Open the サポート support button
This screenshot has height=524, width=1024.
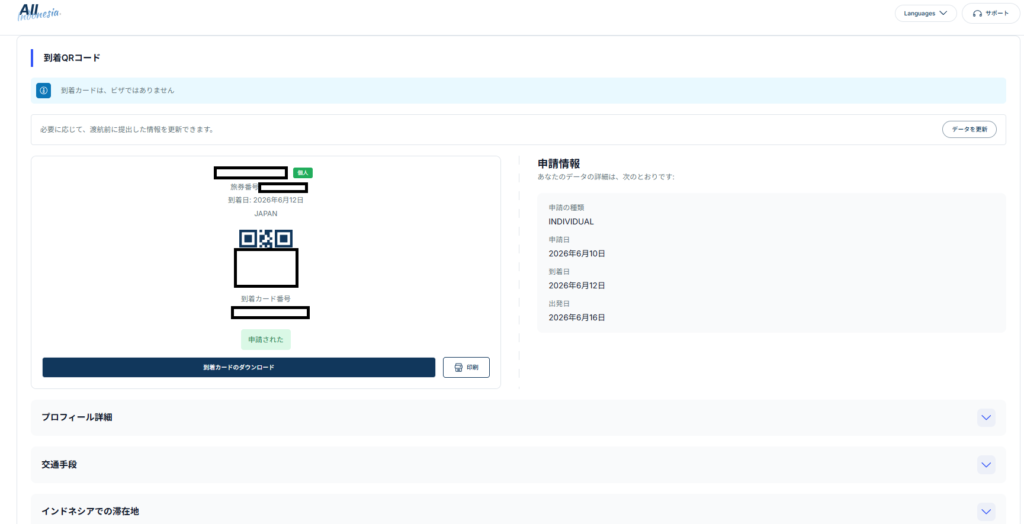point(991,14)
